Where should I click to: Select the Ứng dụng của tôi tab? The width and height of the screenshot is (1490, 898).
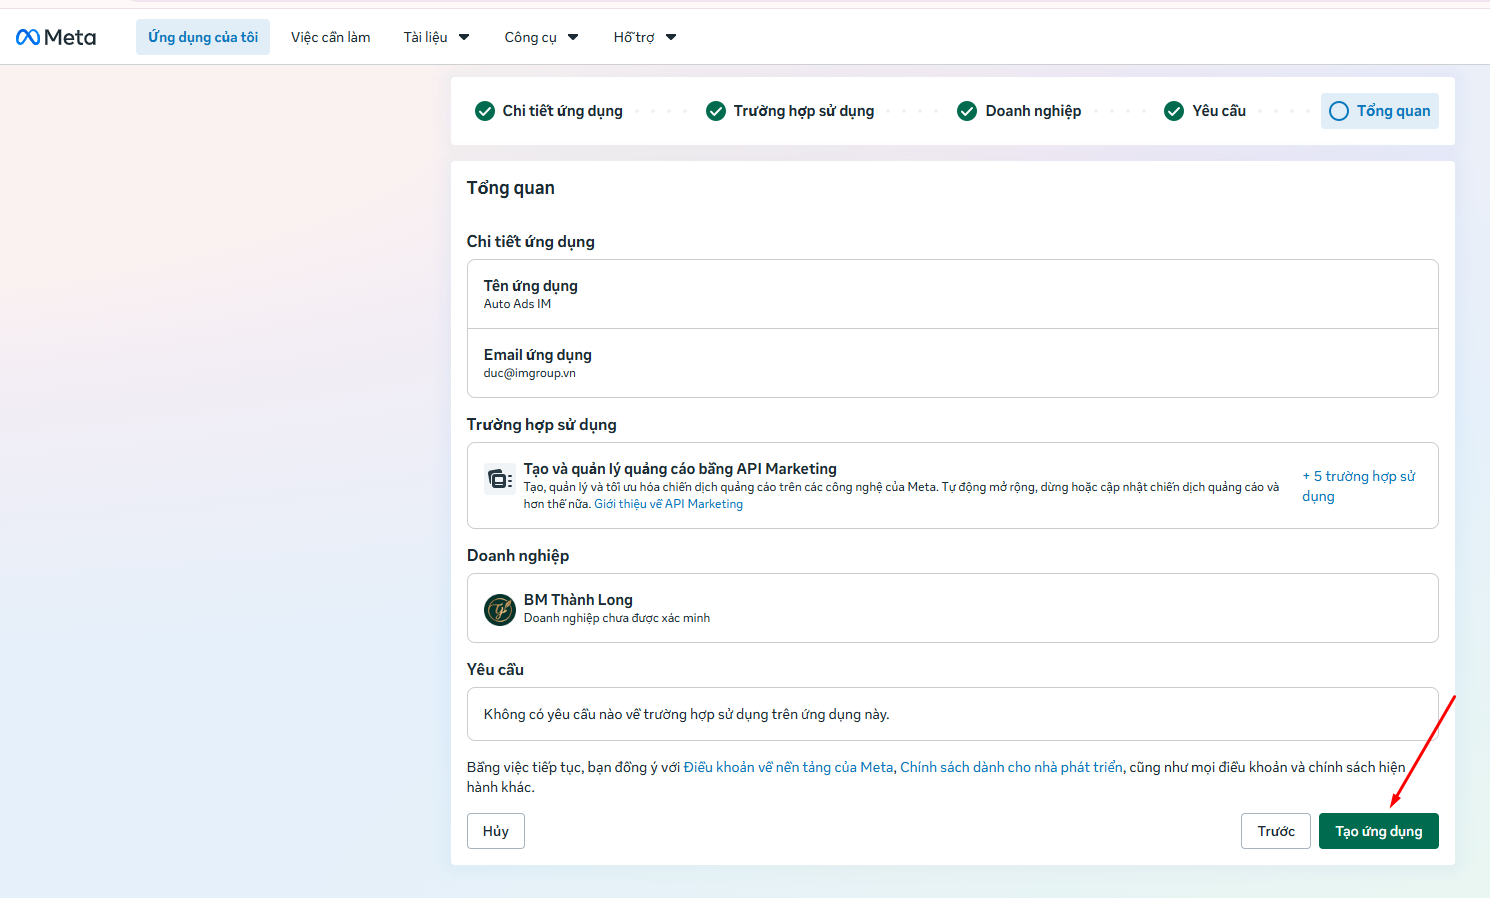click(x=203, y=37)
